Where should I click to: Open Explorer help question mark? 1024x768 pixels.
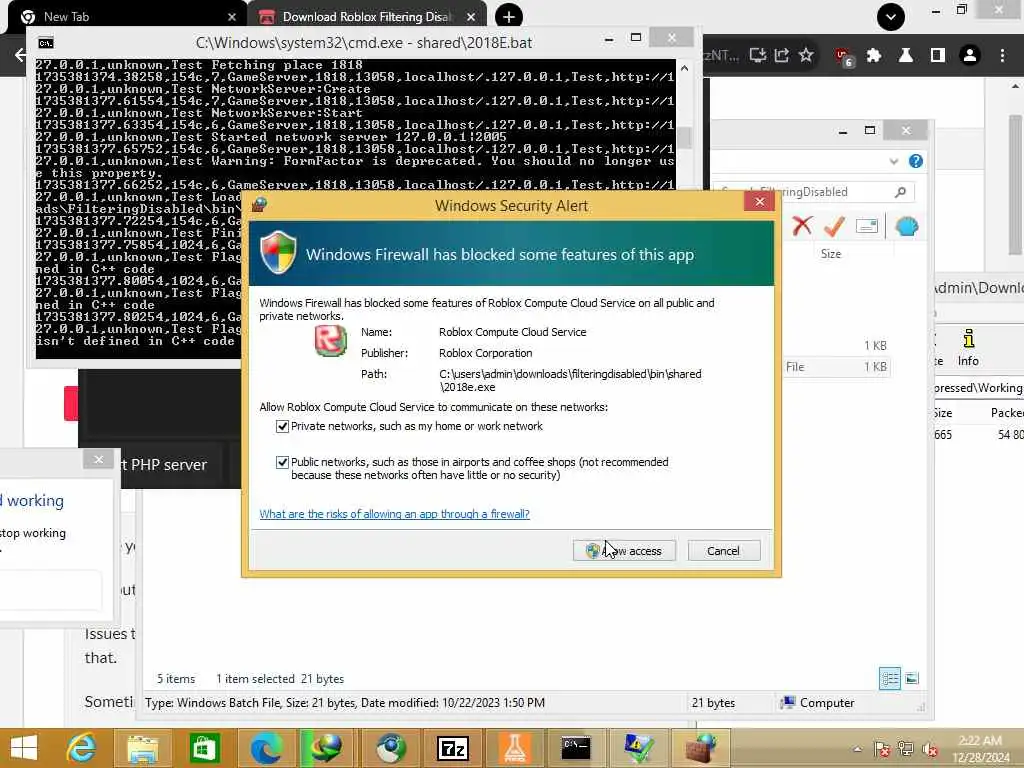[916, 161]
